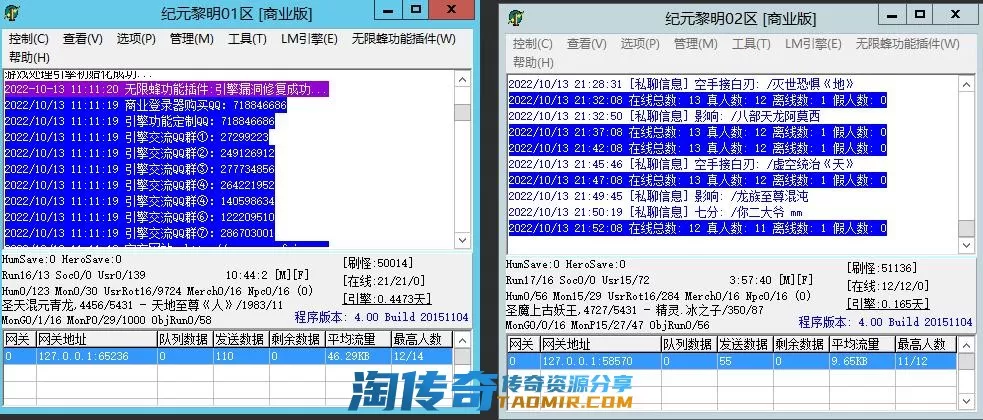Select the 21:32:50 八部天龙阿莫西 chat line
The image size is (983, 420).
(x=664, y=117)
